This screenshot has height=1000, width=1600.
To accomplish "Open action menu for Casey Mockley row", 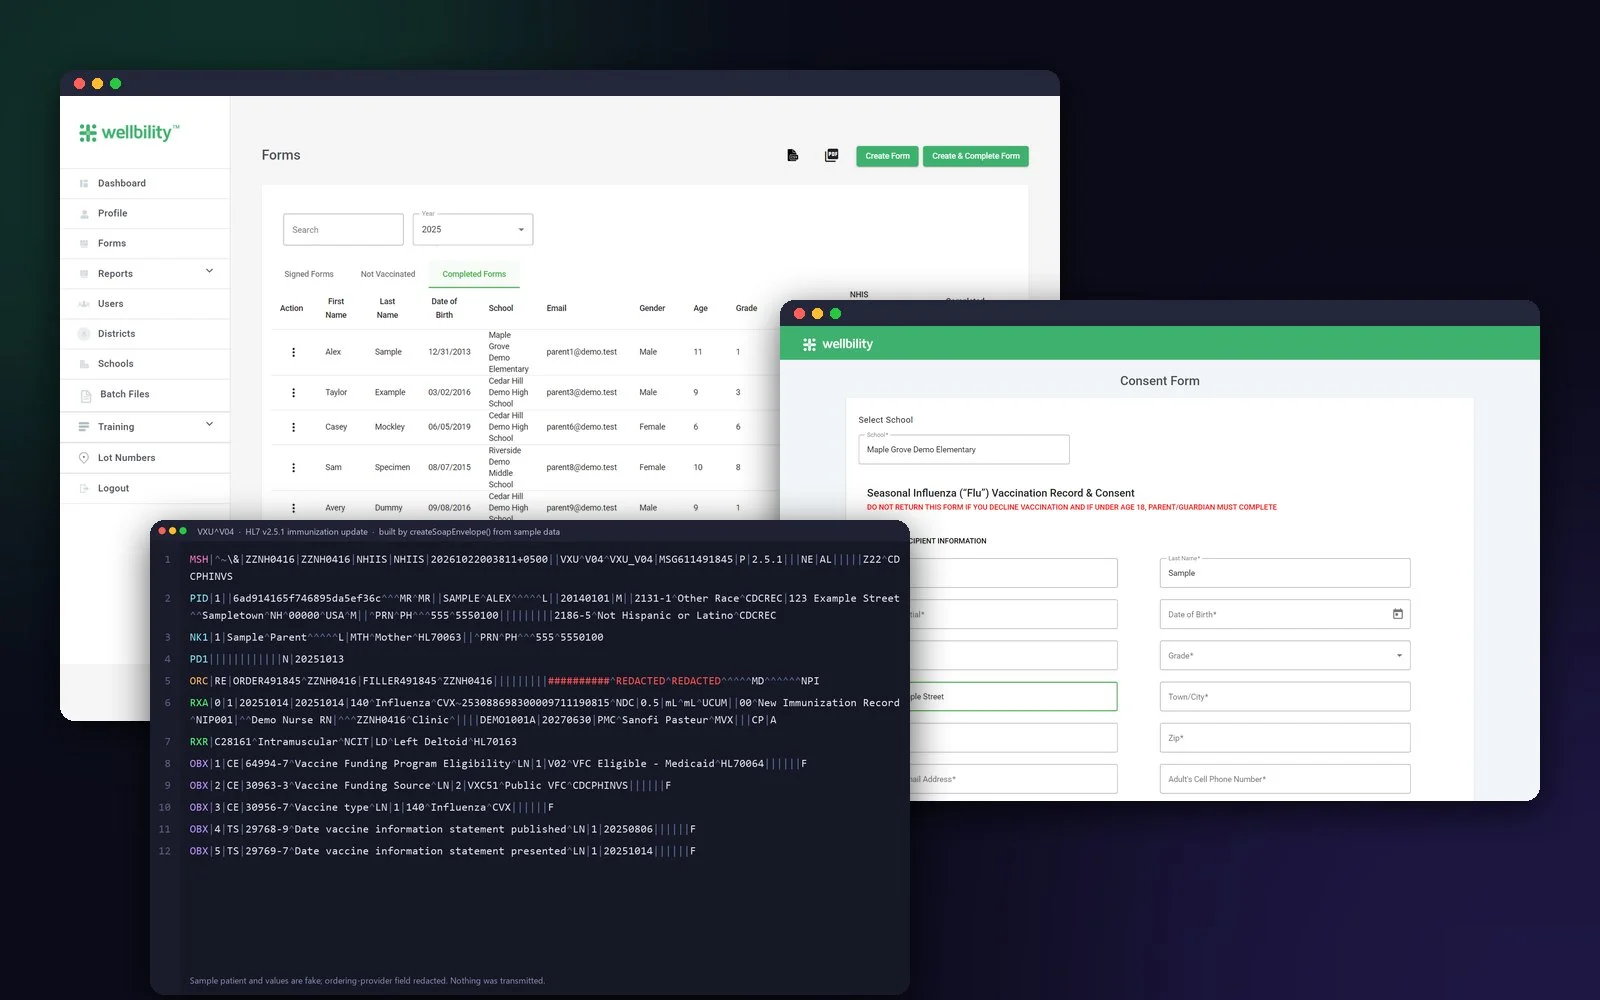I will point(293,427).
